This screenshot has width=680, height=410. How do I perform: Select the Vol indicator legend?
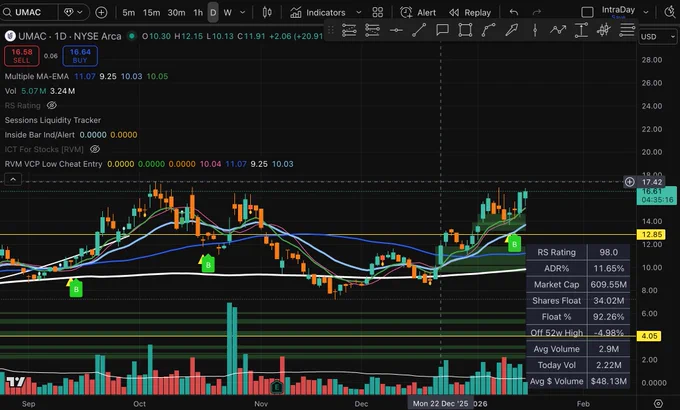point(10,91)
